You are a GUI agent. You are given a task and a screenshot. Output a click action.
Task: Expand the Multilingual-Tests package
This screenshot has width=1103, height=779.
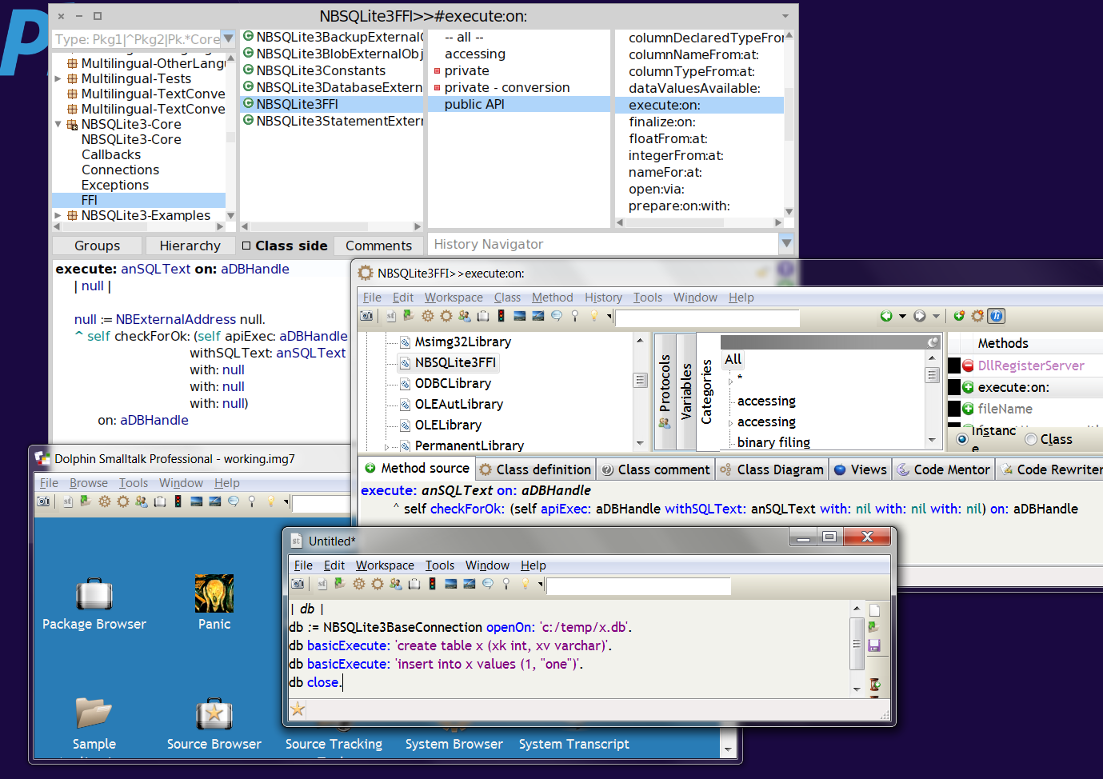click(58, 79)
